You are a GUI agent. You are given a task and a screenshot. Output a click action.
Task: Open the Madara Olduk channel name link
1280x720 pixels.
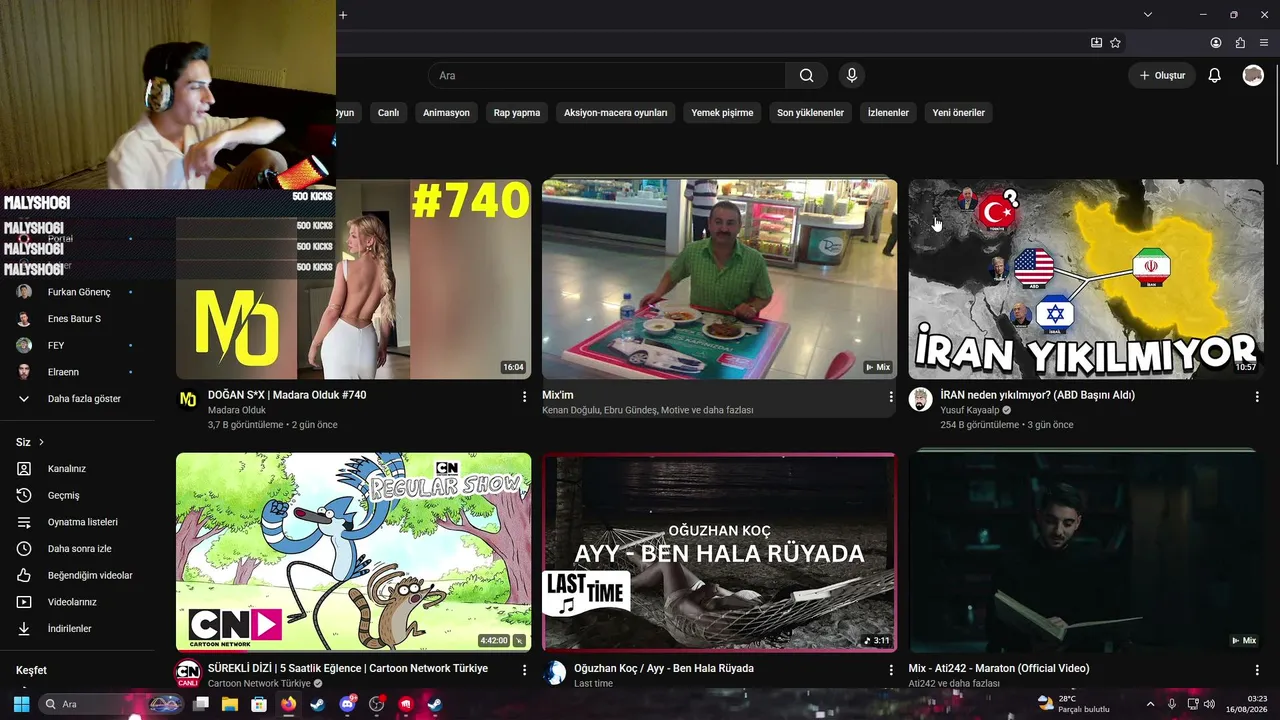237,410
